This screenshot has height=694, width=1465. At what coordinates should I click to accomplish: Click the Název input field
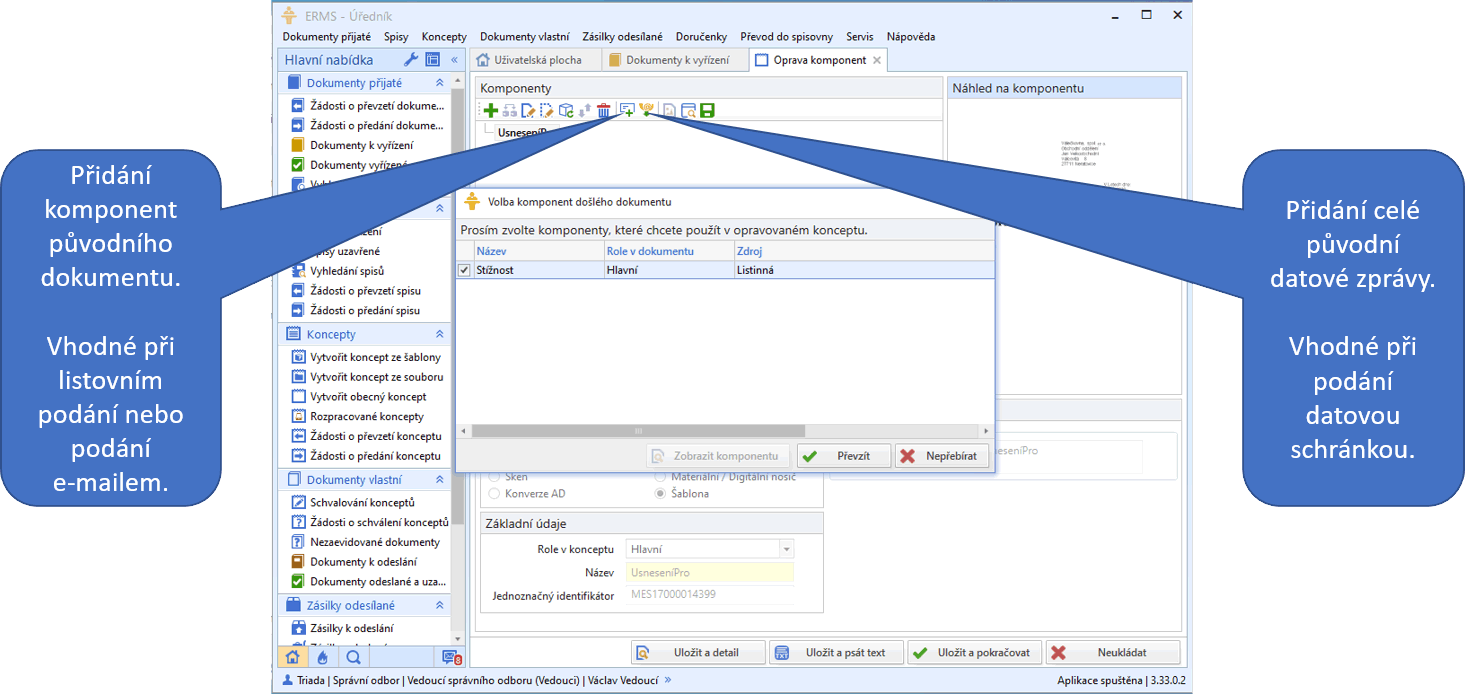point(709,573)
